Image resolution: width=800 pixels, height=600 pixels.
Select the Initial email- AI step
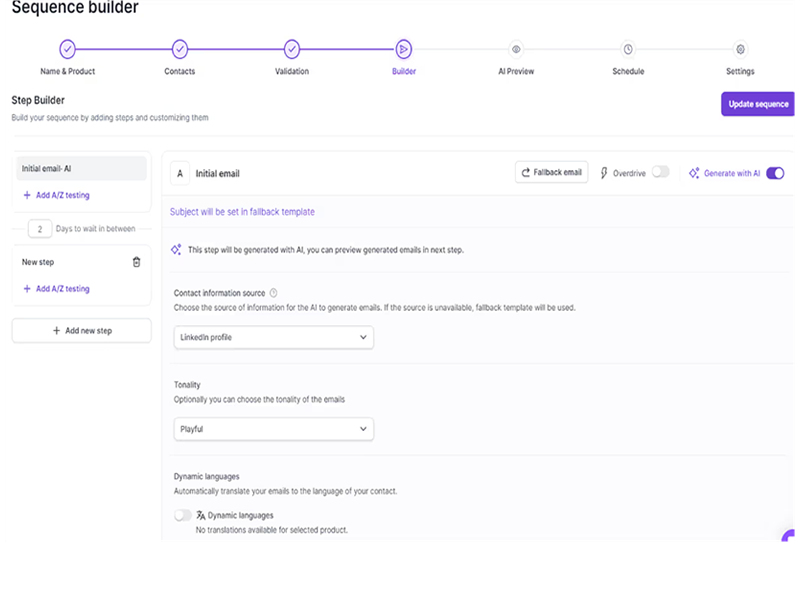[81, 169]
